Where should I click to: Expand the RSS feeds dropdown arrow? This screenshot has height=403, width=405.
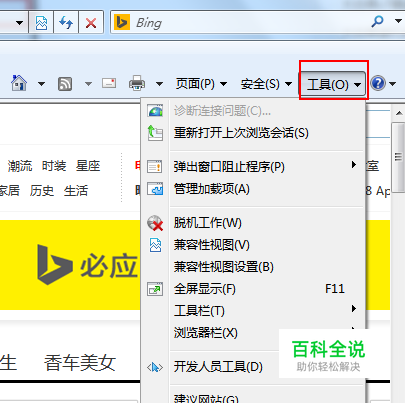[x=88, y=84]
